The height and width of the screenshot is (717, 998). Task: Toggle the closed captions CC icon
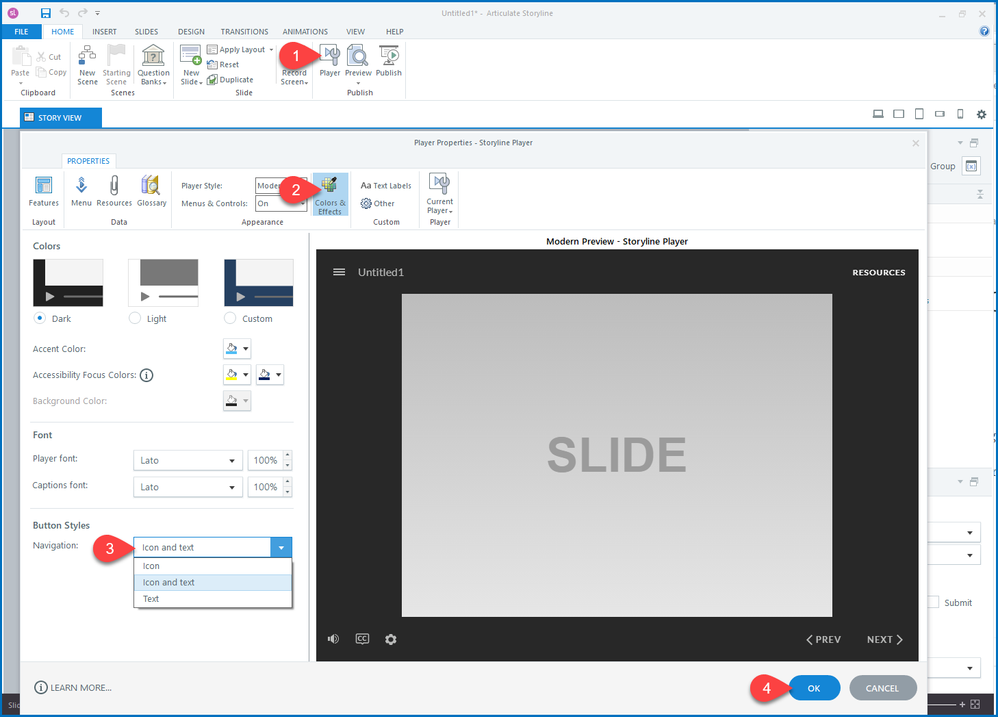[x=362, y=639]
